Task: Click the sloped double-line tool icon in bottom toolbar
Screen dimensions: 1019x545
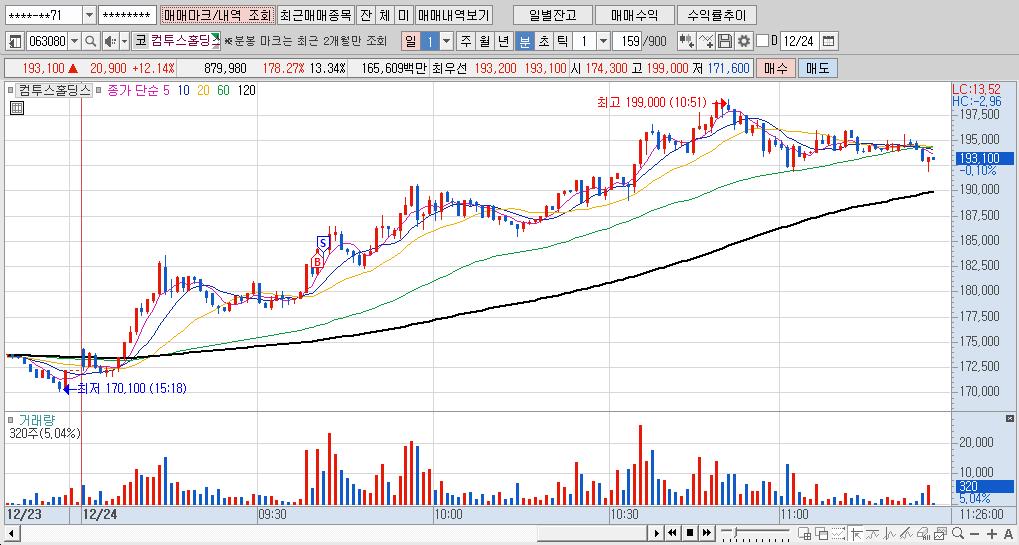Action: [x=907, y=533]
